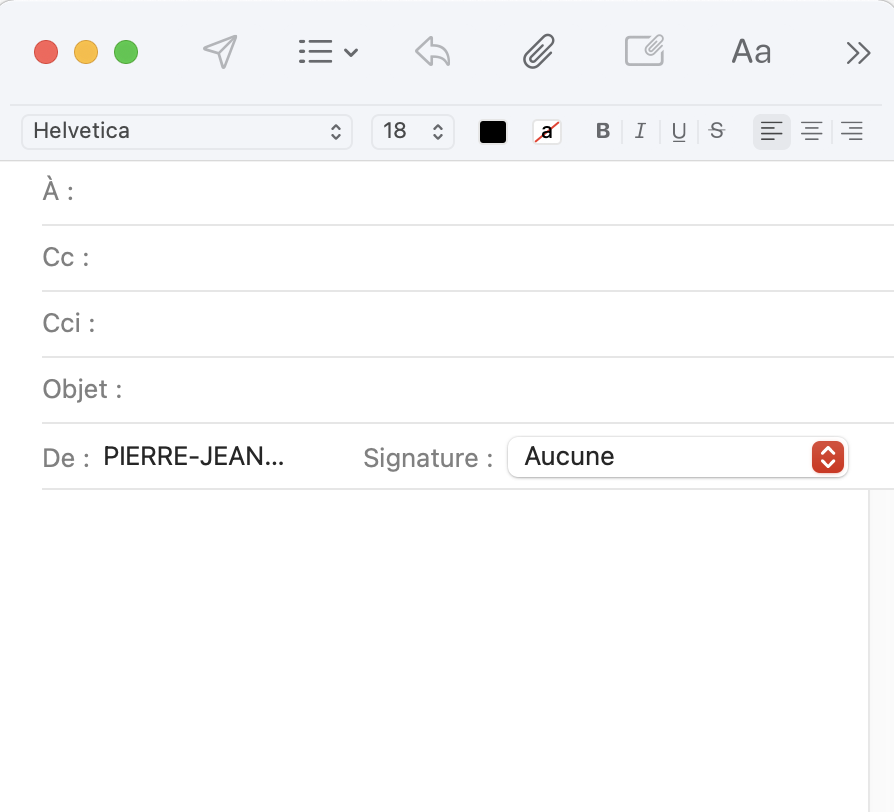This screenshot has width=894, height=812.
Task: Click the markup annotation icon
Action: coord(645,51)
